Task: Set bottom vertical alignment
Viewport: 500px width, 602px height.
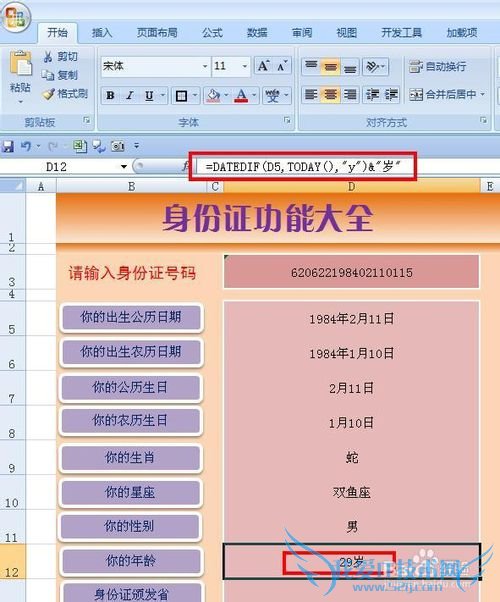Action: tap(349, 66)
